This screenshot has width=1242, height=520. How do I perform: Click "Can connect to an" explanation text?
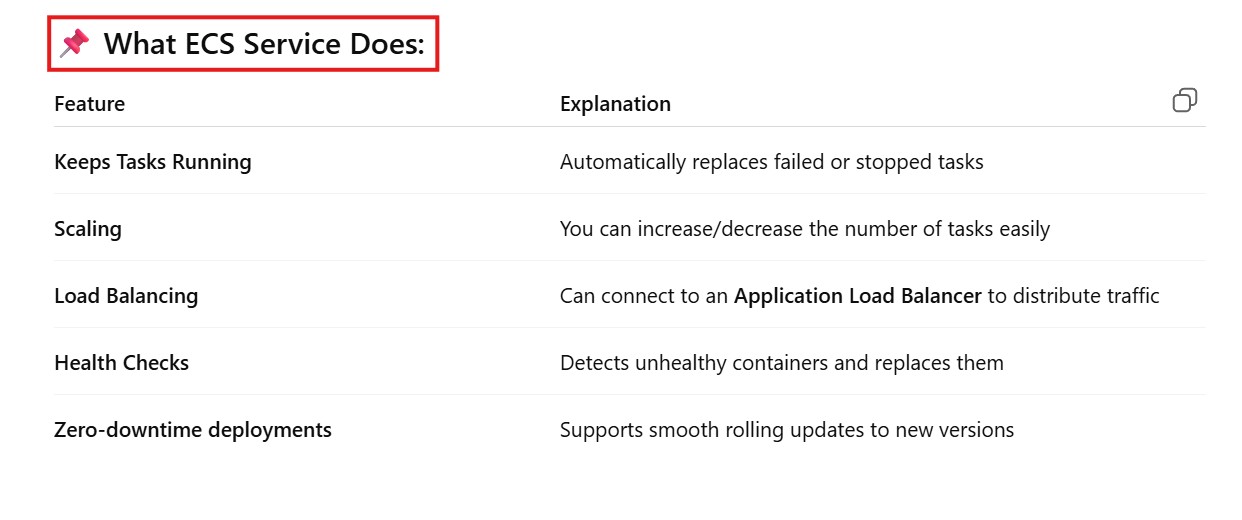[643, 296]
